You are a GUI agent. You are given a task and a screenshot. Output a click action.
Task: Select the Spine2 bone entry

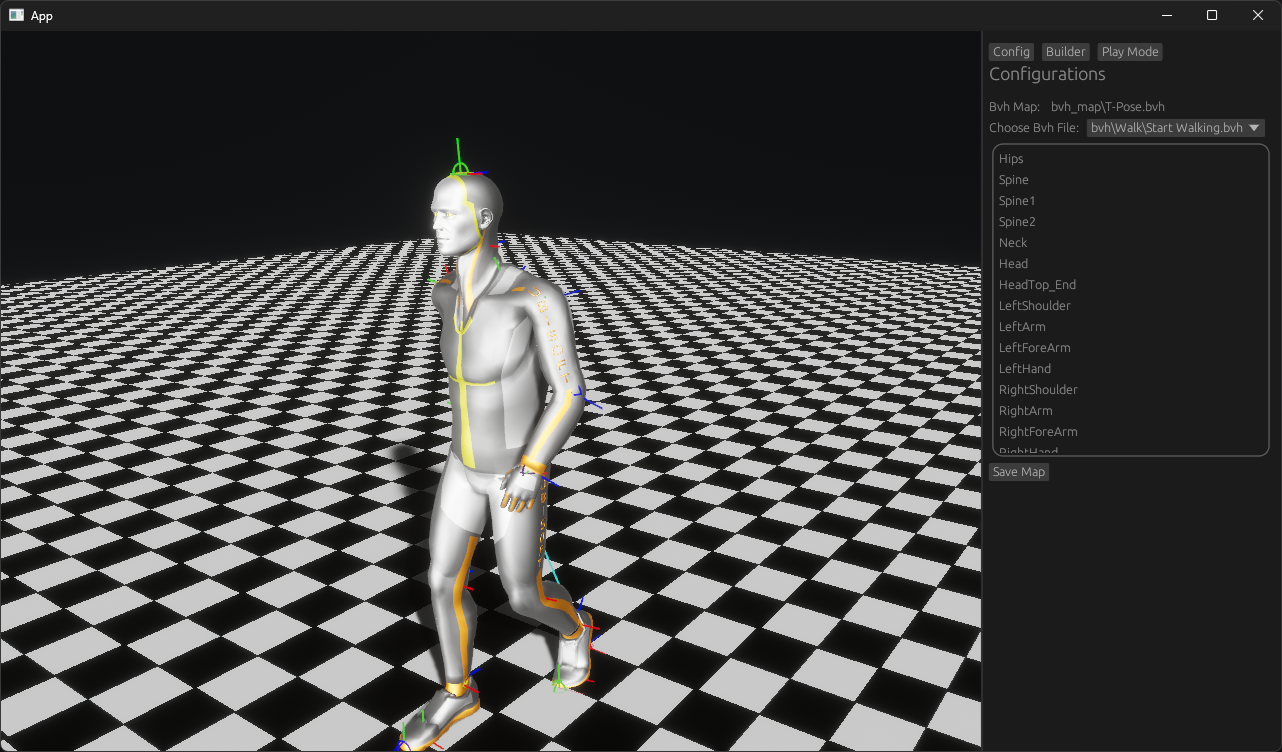[x=1017, y=222]
